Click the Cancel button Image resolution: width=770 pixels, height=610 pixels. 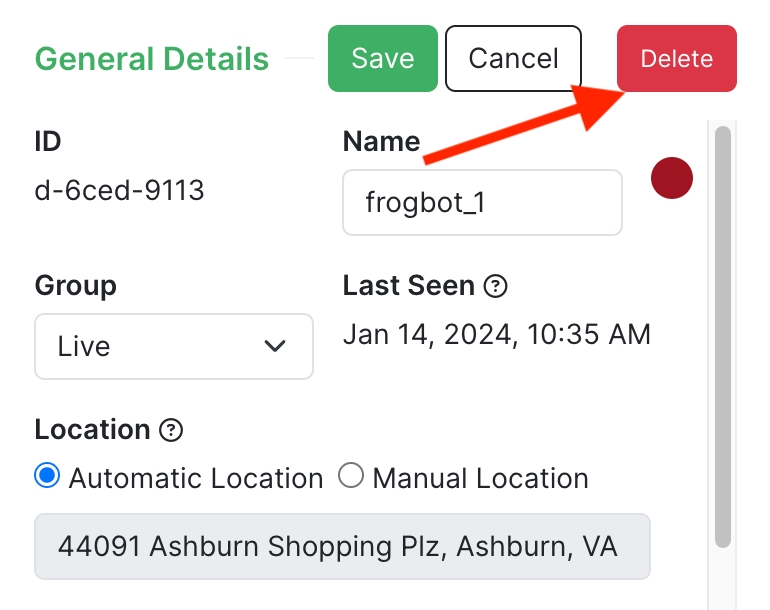pos(513,58)
